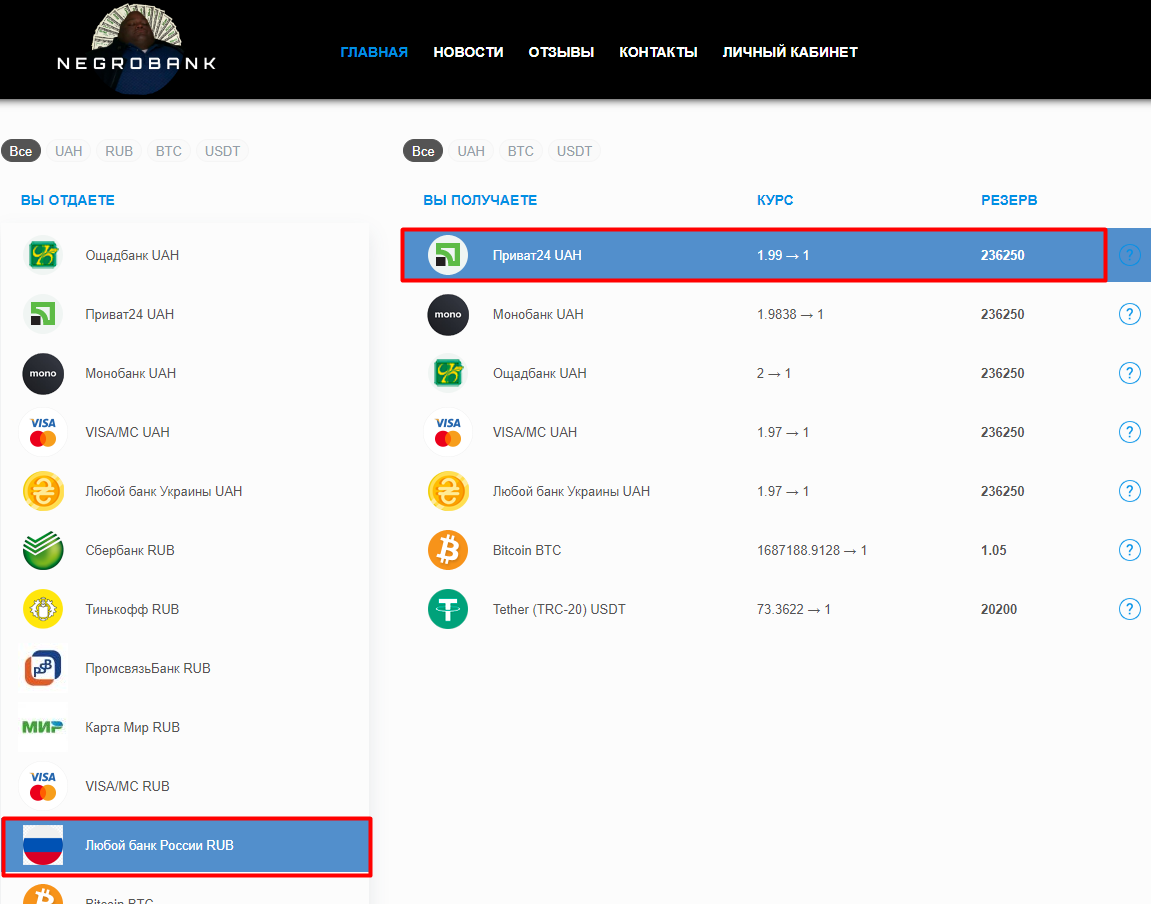Open help icon for Bitcoin BTC row
This screenshot has width=1151, height=904.
1130,550
